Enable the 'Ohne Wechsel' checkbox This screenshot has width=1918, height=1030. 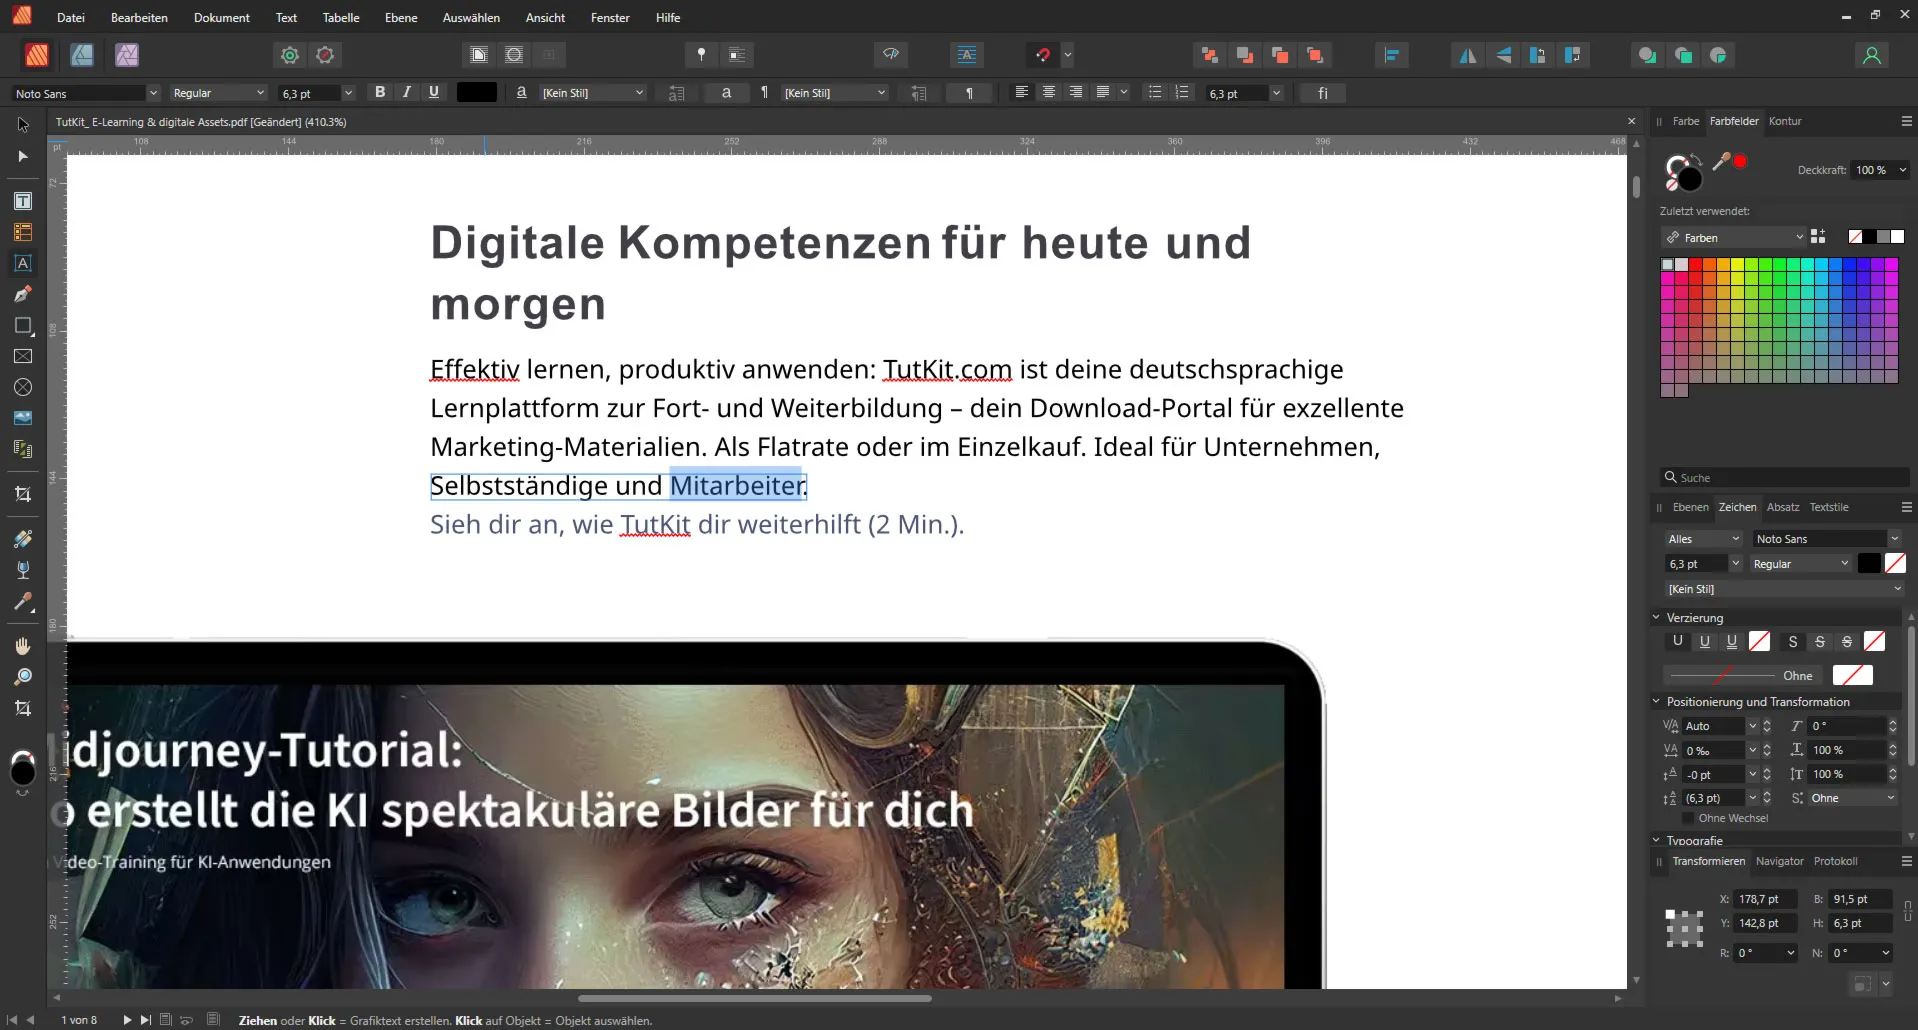click(x=1688, y=818)
